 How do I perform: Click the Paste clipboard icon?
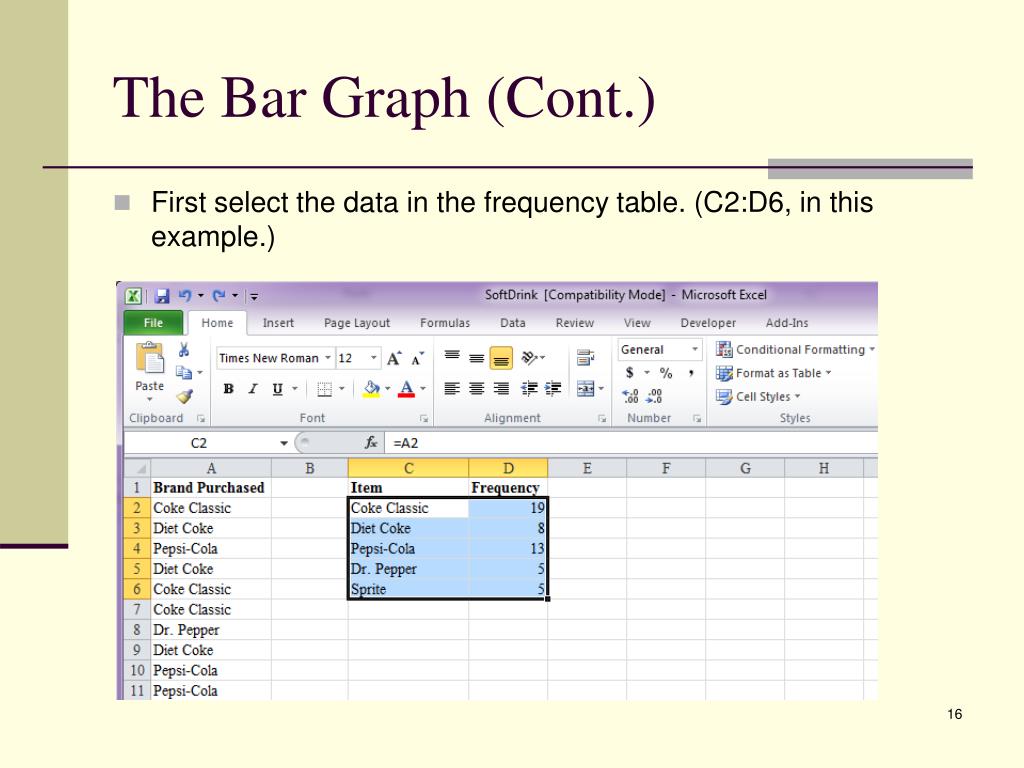pos(150,358)
